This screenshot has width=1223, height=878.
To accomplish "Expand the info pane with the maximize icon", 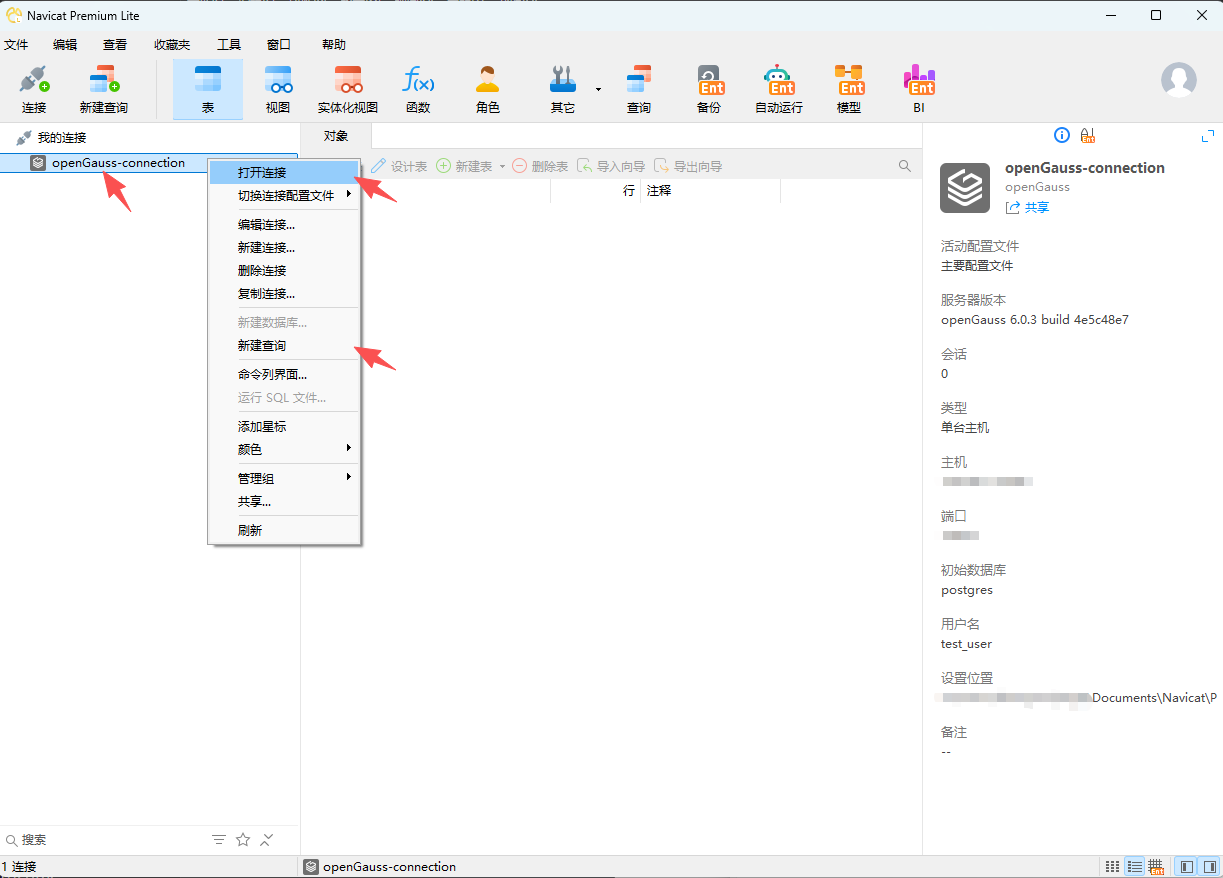I will pos(1207,136).
